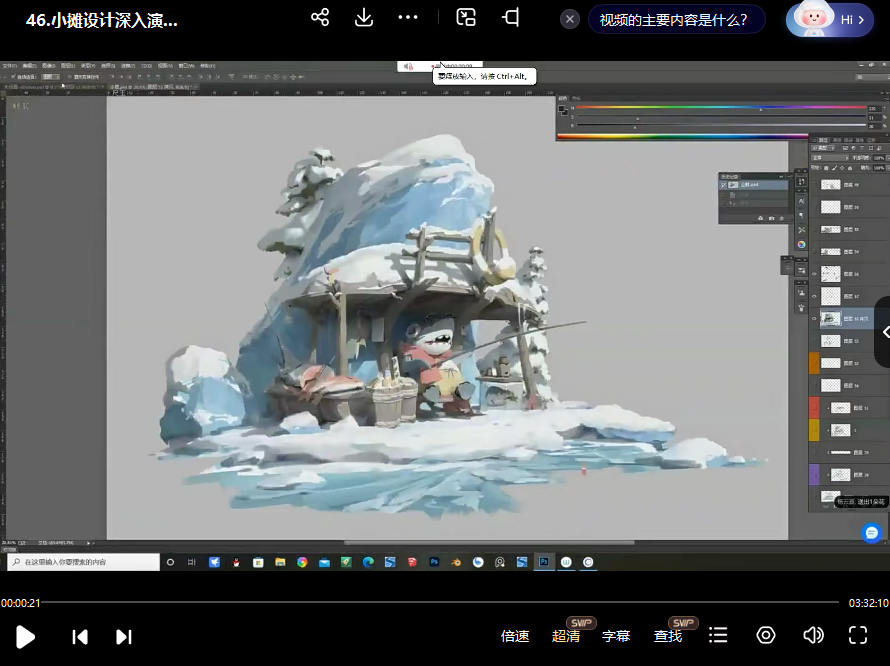Open the 倍速 playback speed menu
The image size is (890, 666).
pos(515,636)
